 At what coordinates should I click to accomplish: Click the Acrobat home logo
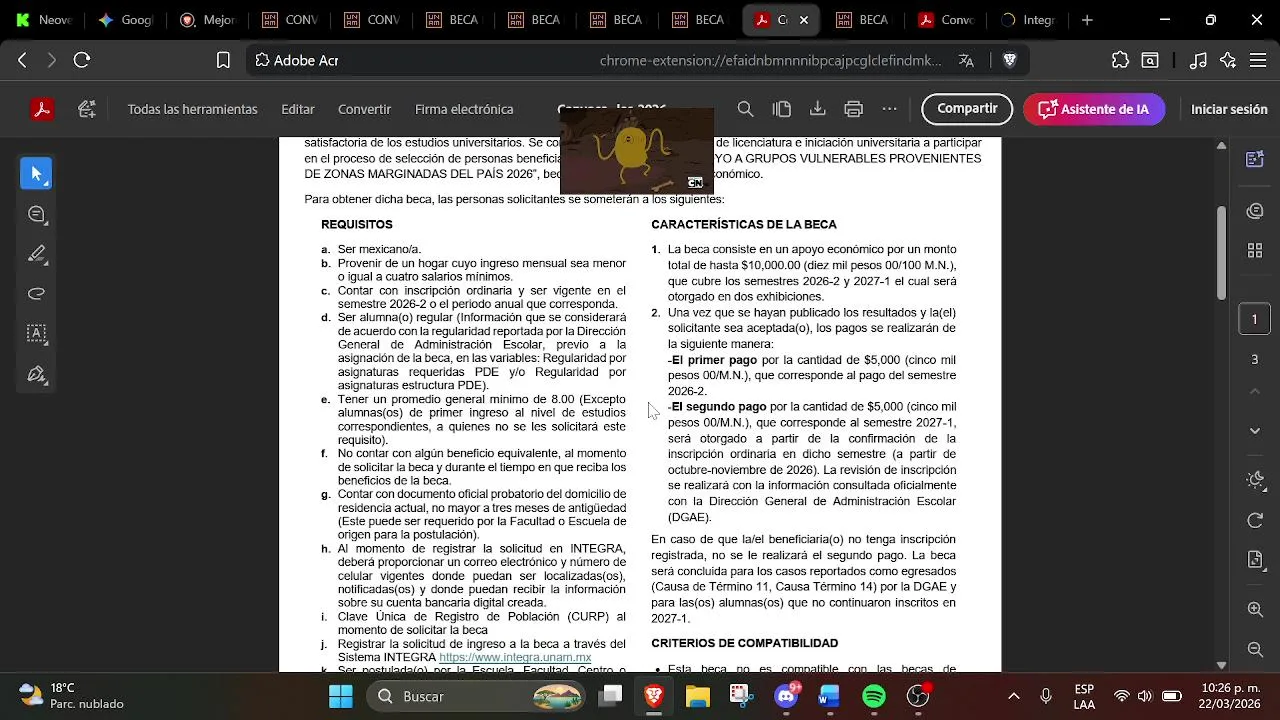tap(42, 109)
